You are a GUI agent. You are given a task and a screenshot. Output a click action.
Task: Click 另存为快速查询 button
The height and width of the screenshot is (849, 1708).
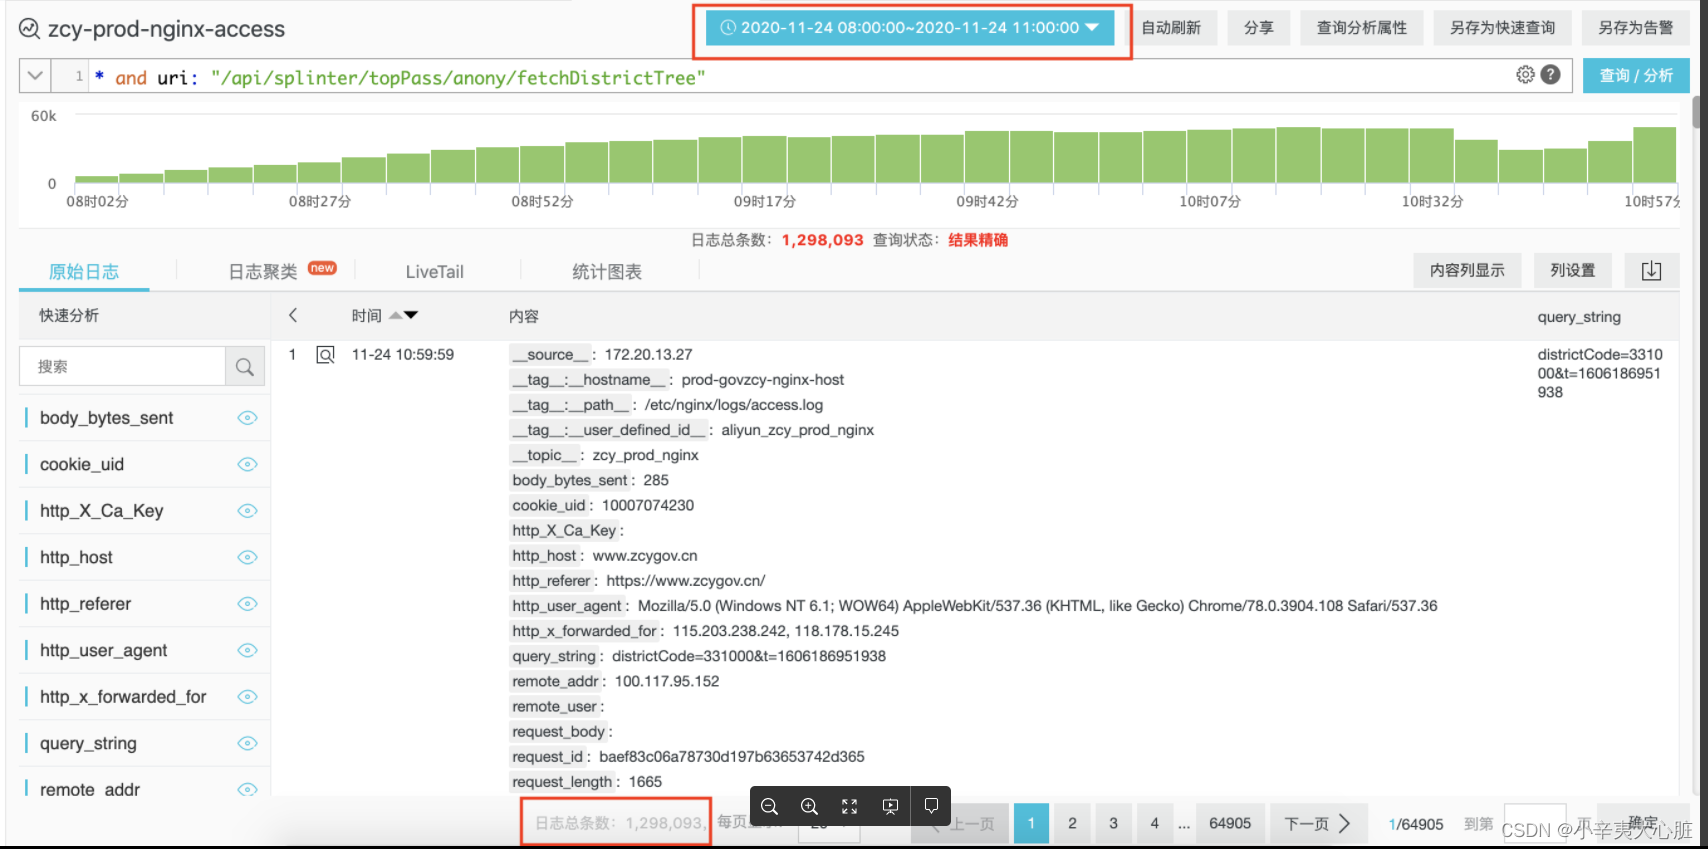(x=1503, y=28)
